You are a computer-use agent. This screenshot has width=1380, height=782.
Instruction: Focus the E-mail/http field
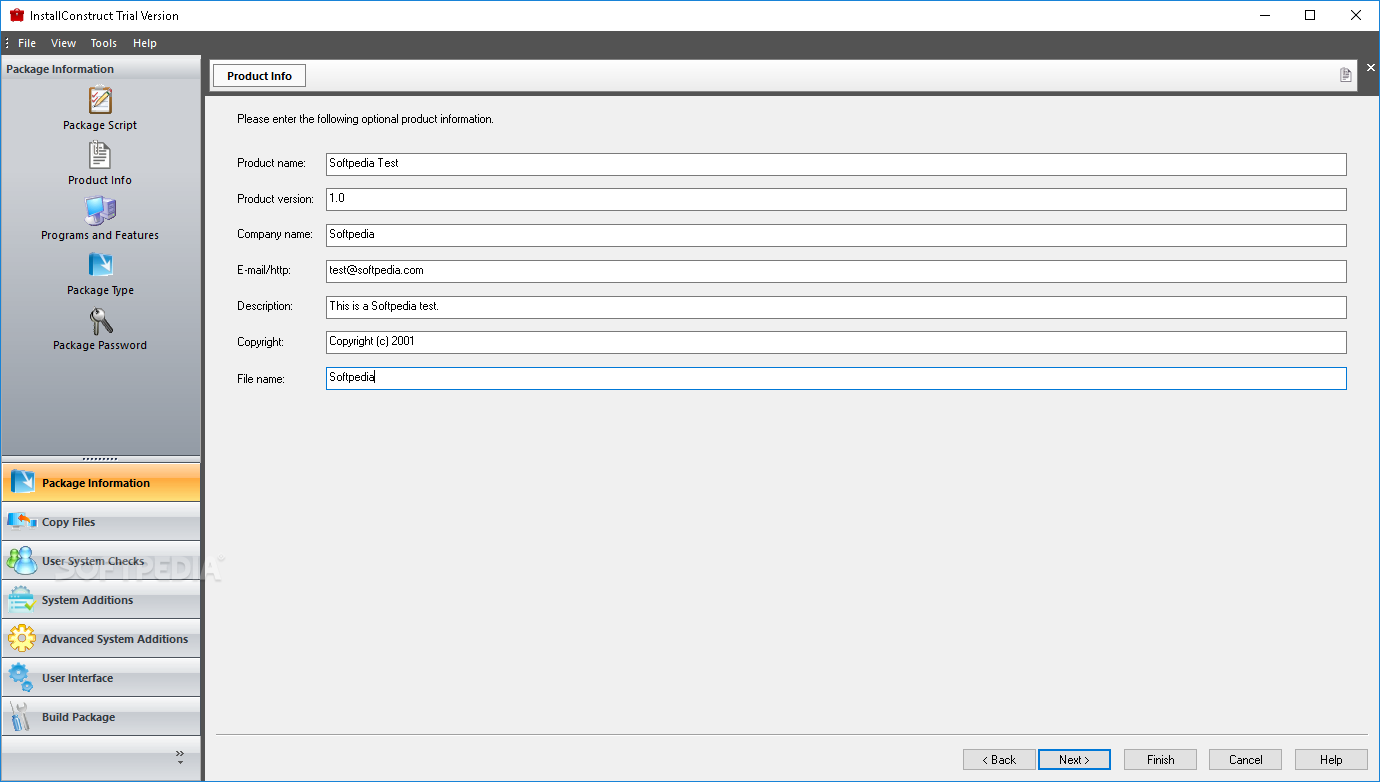point(836,271)
